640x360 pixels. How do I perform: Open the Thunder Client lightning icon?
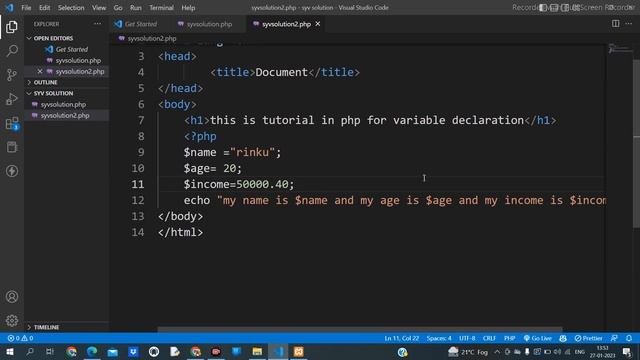pyautogui.click(x=12, y=171)
